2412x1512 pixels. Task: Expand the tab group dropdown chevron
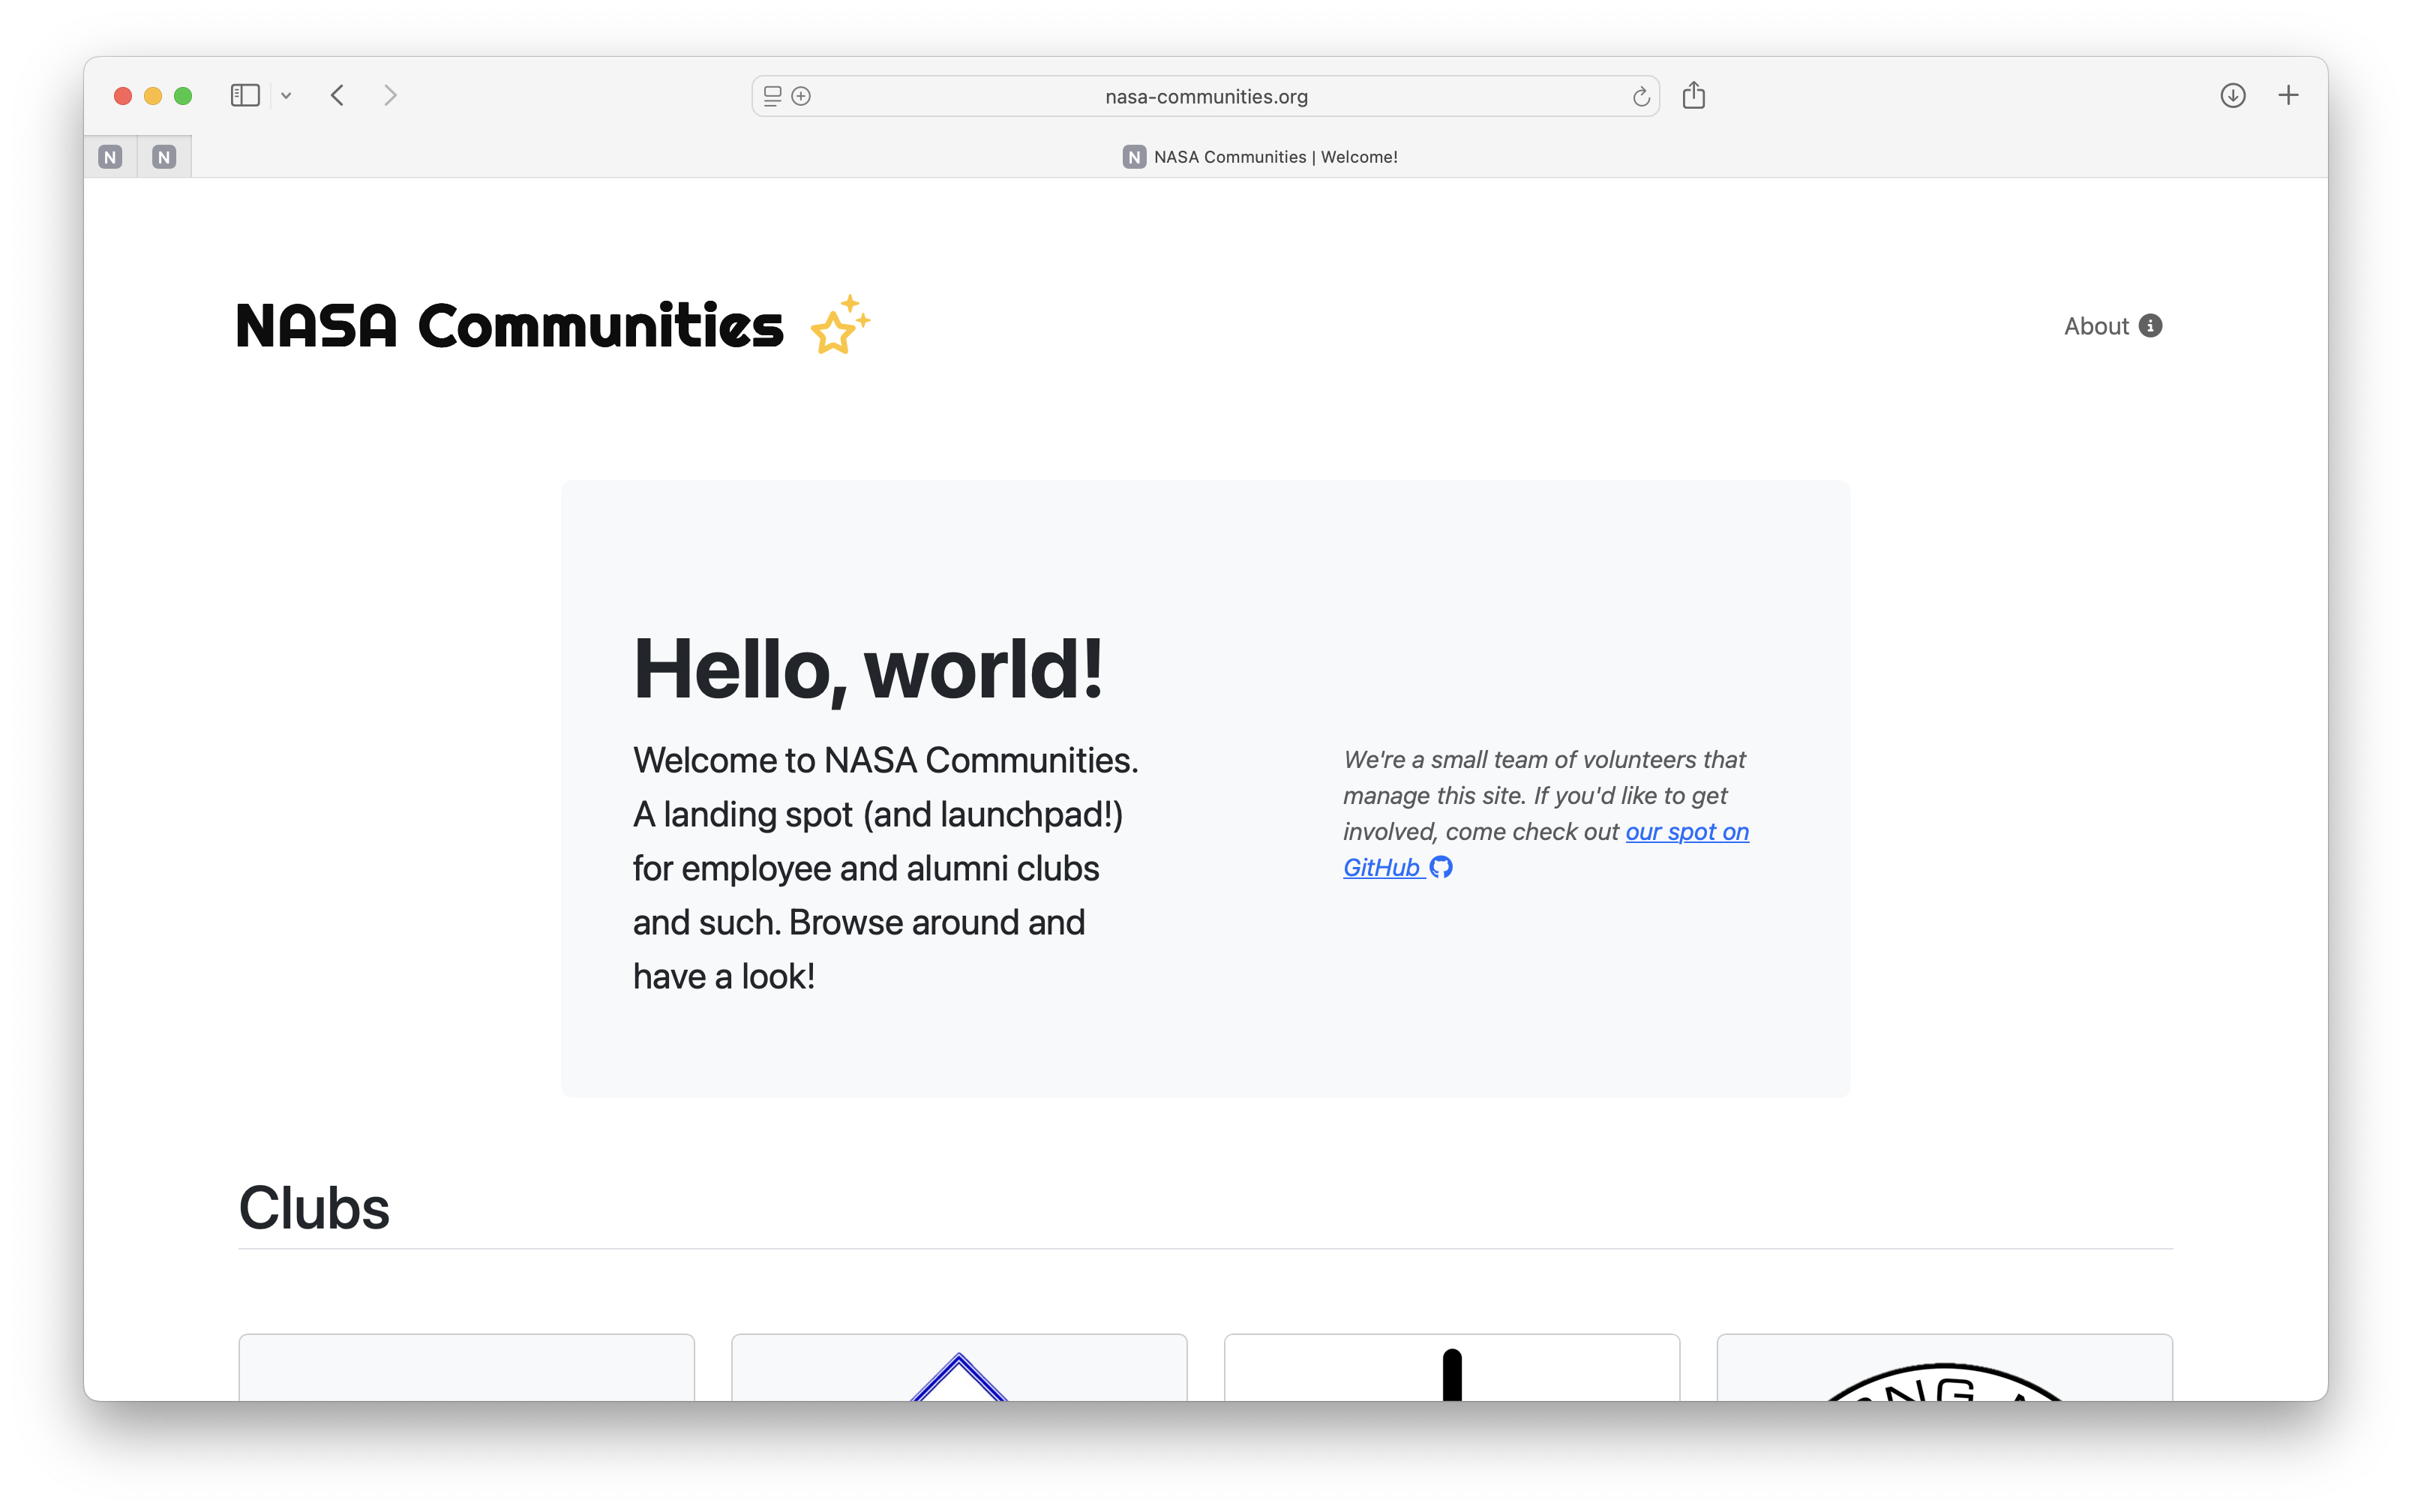(x=286, y=96)
